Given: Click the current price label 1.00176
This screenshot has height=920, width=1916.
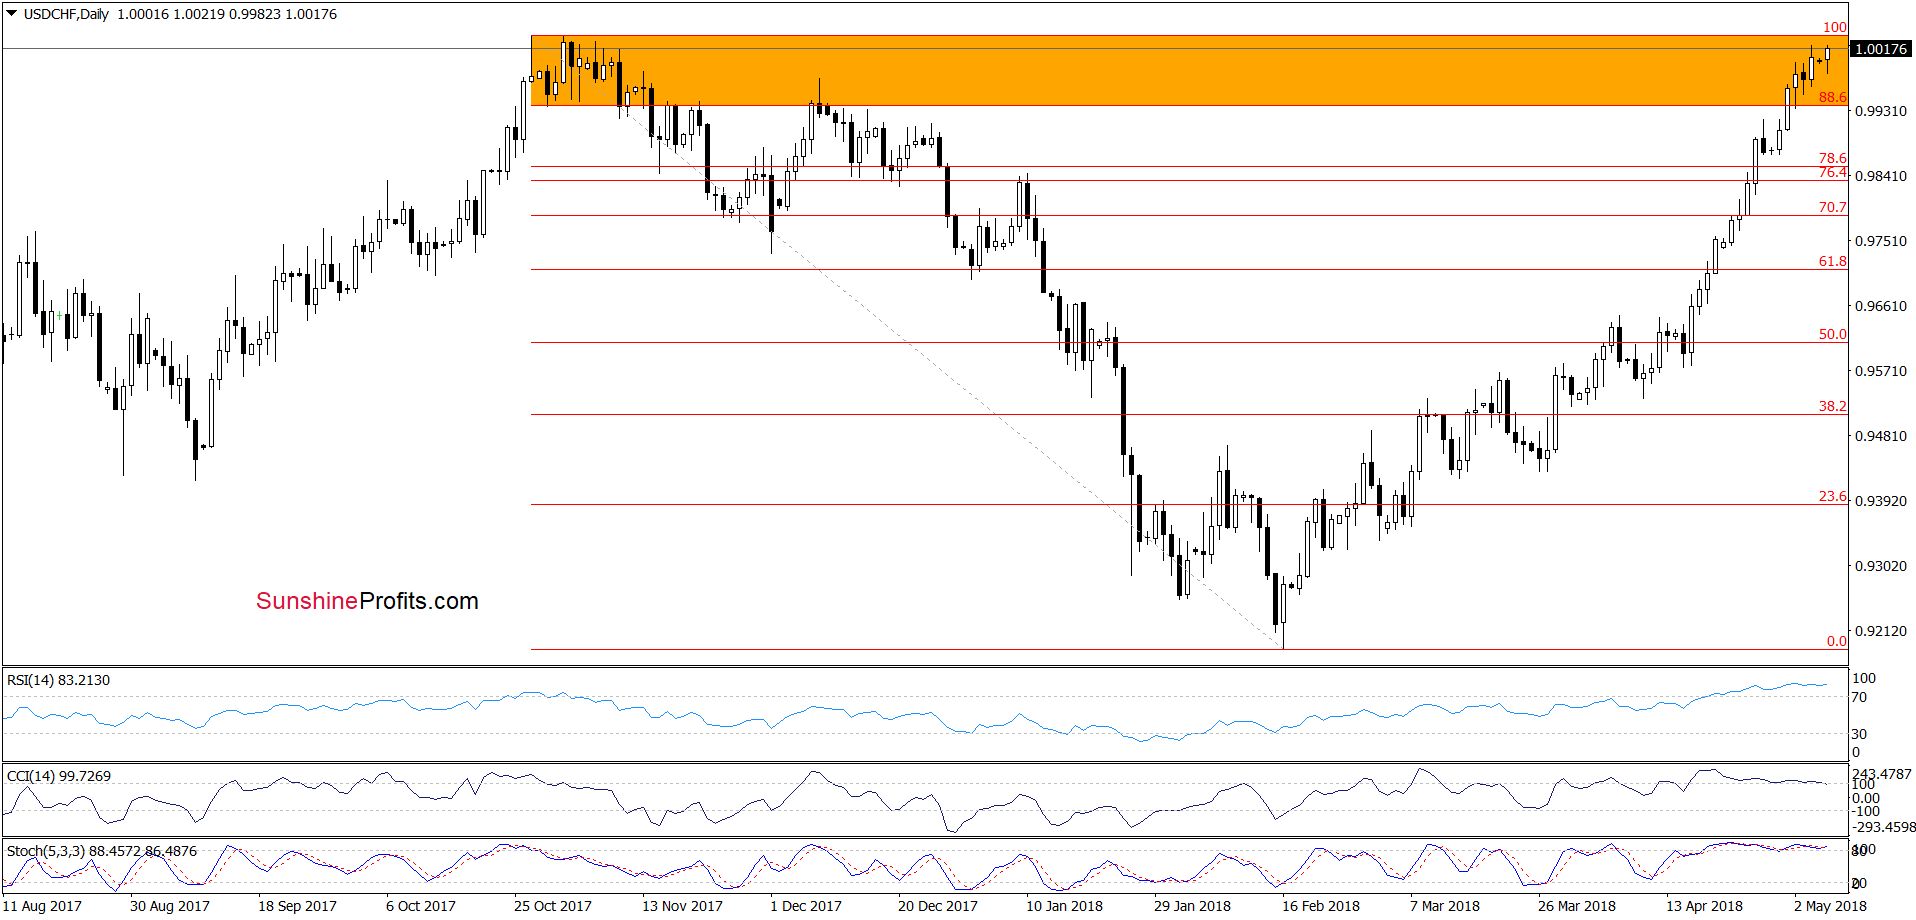Looking at the screenshot, I should (x=1880, y=49).
